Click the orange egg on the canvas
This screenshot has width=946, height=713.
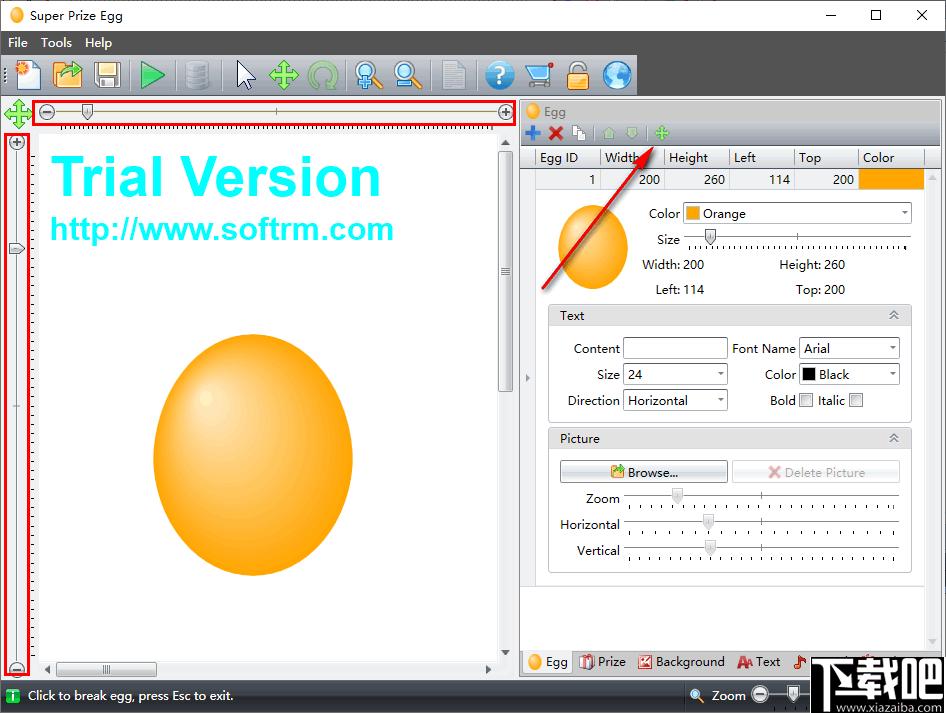click(x=253, y=455)
